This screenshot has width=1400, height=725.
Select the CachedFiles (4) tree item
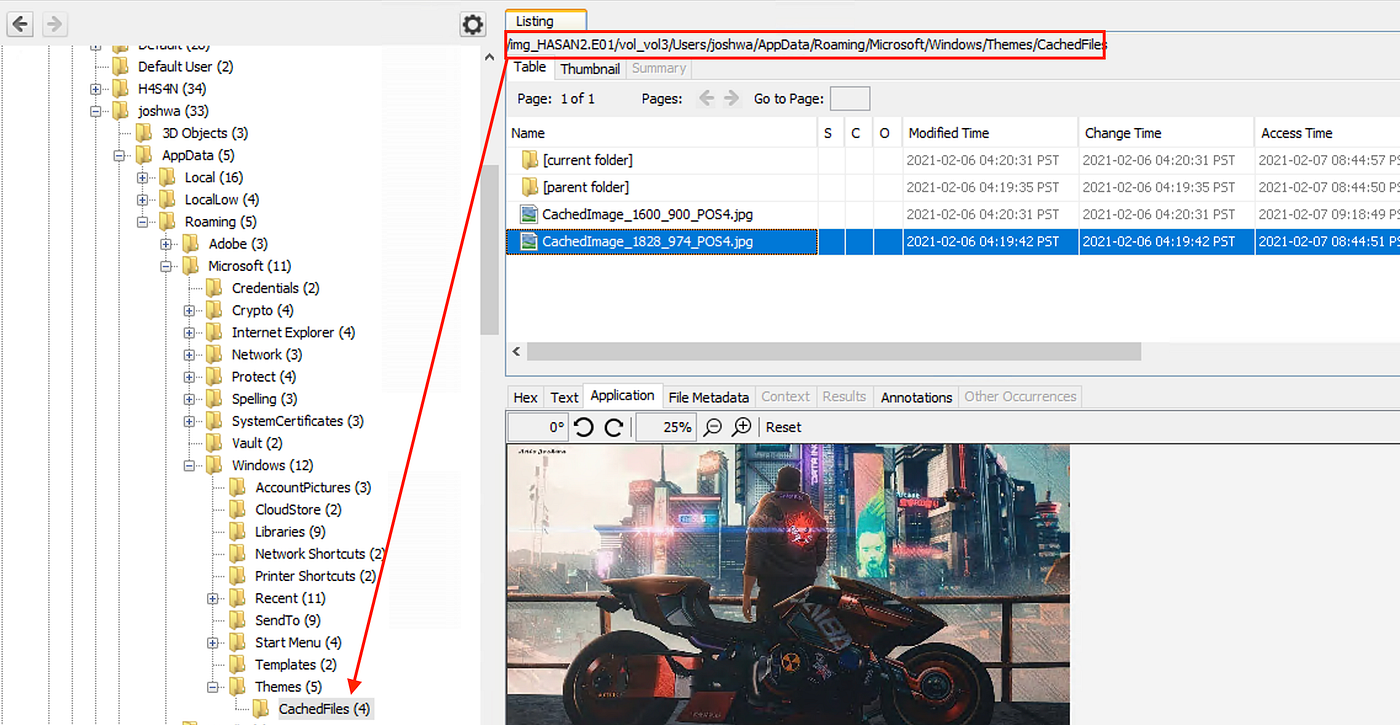324,709
